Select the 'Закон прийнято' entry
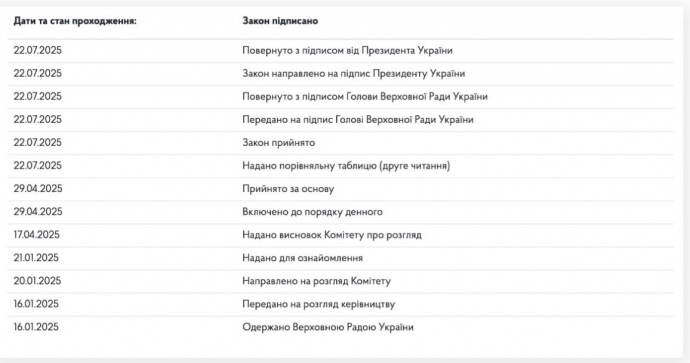This screenshot has width=690, height=363. 279,143
